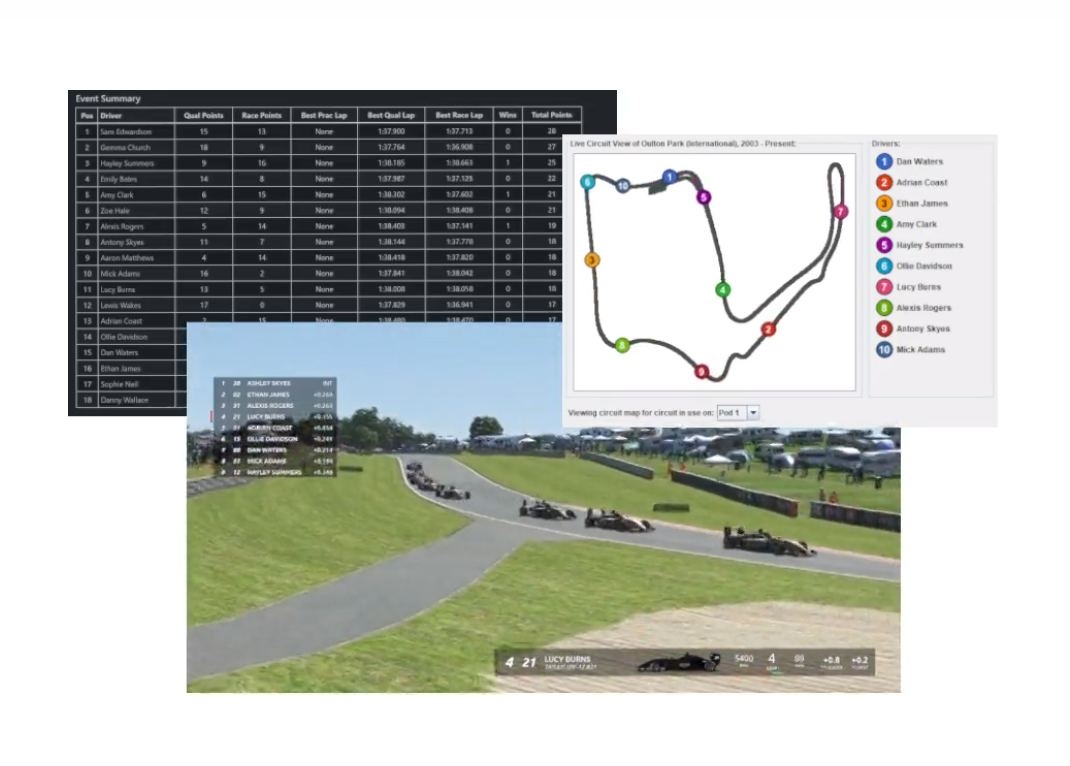The height and width of the screenshot is (766, 1070).
Task: Select lime car marker 8 on circuit map
Action: (622, 346)
